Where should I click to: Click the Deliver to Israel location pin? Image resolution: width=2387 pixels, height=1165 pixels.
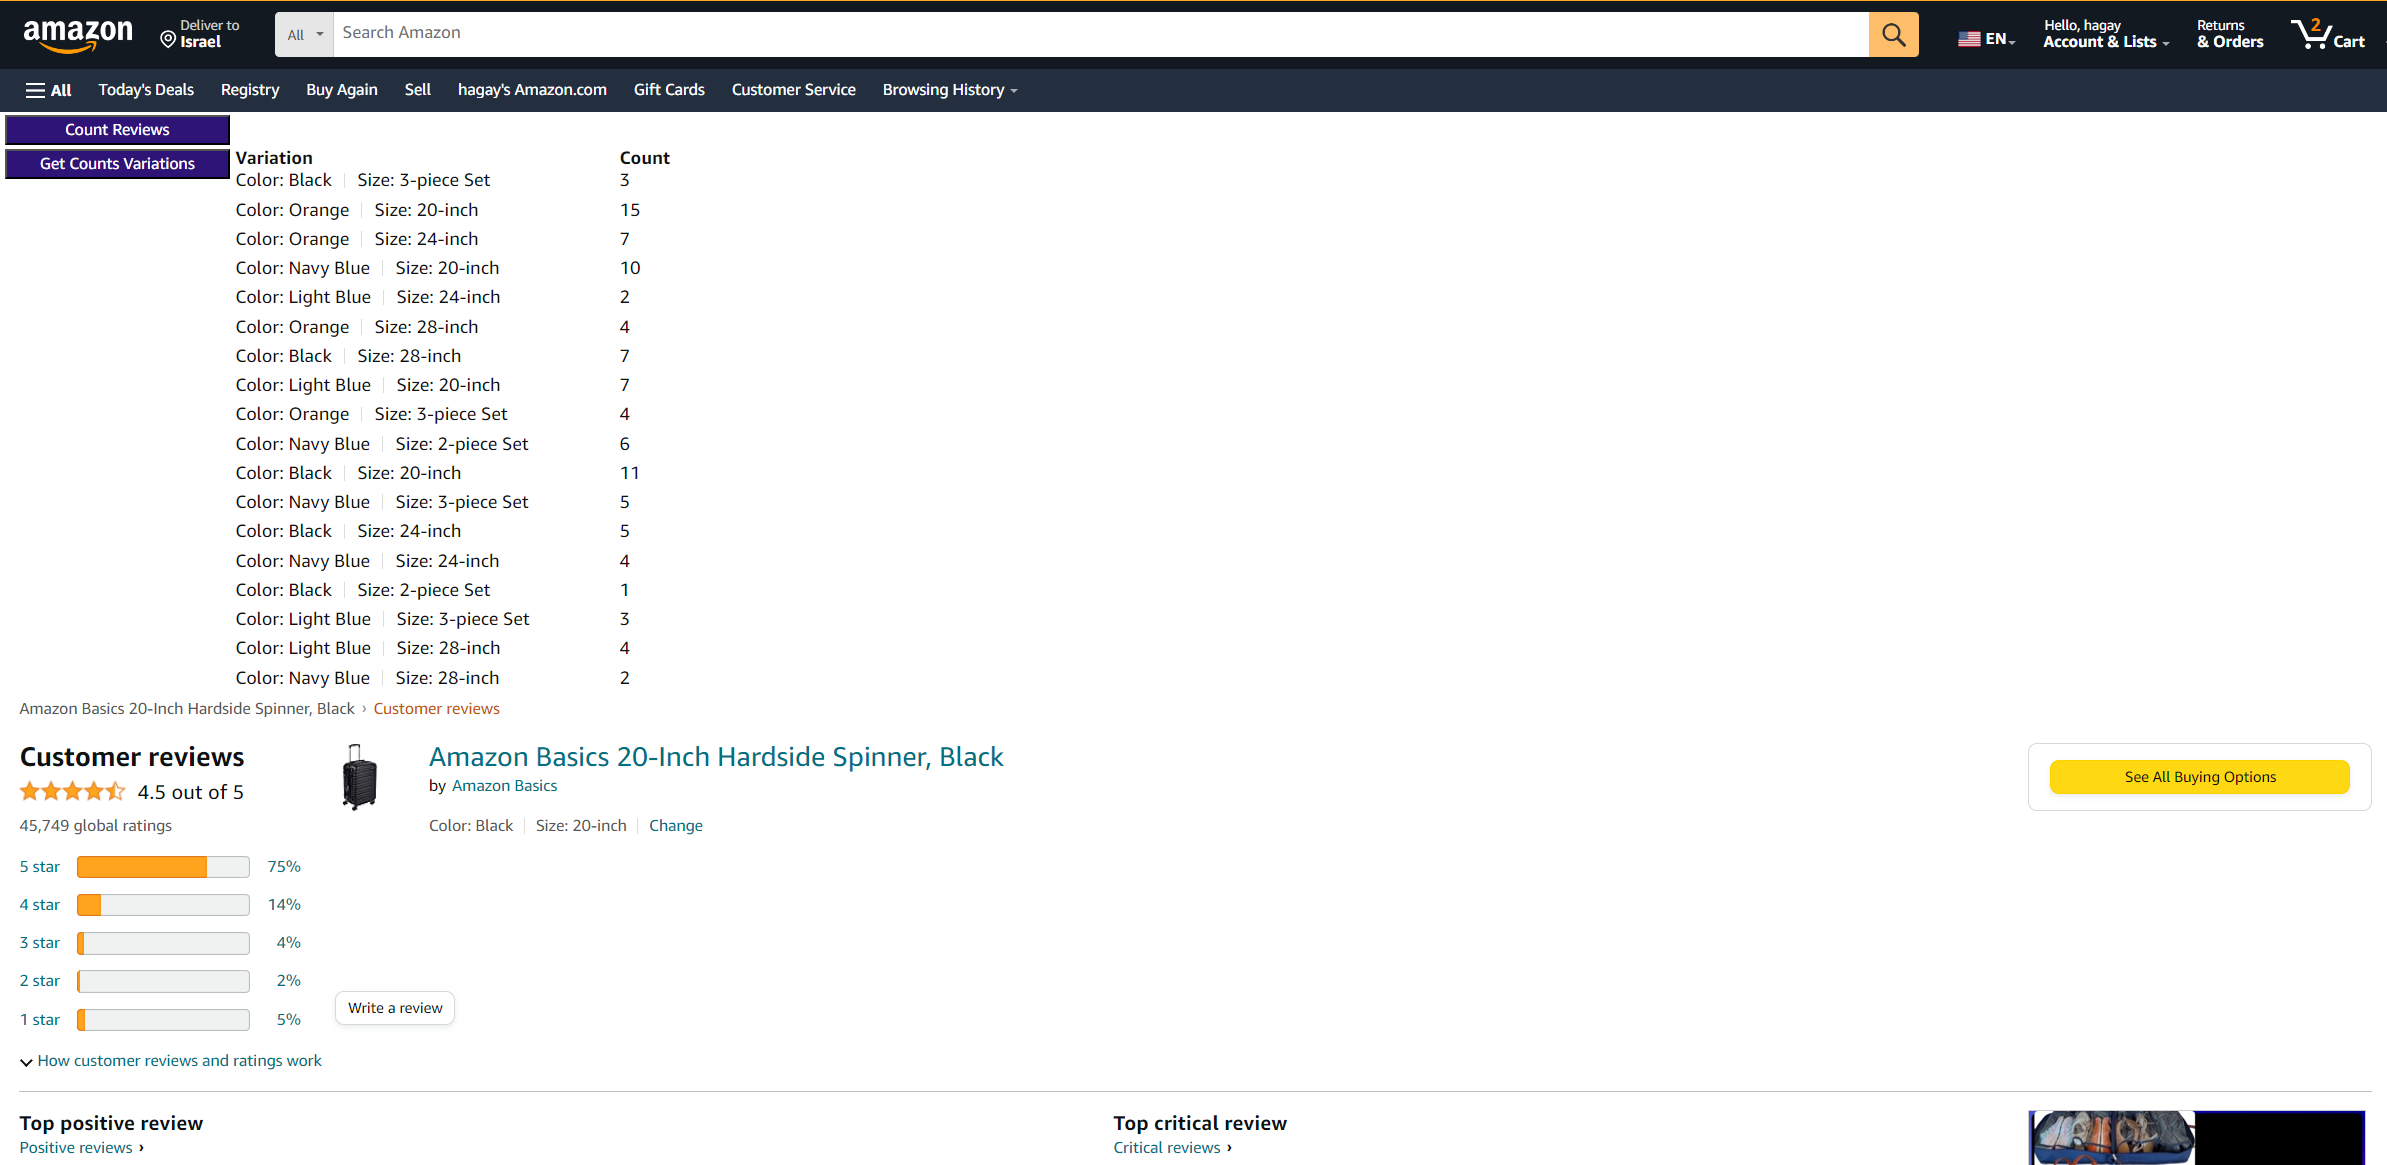[x=168, y=40]
